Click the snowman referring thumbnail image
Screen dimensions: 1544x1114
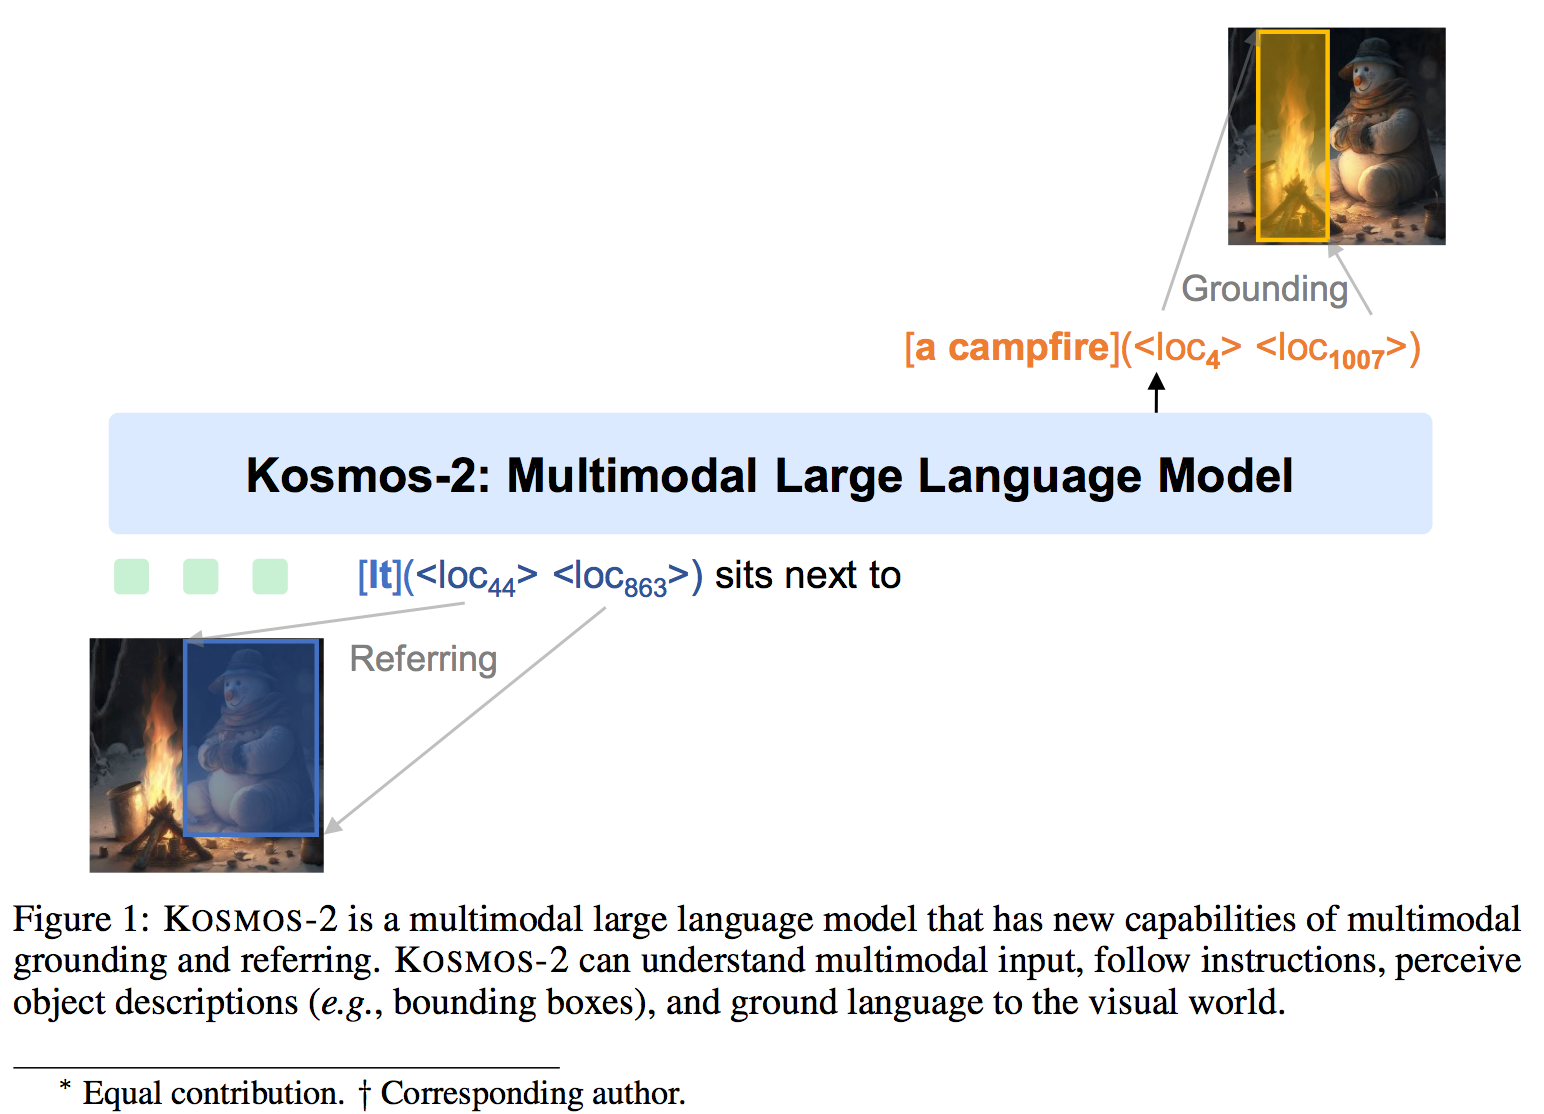(x=207, y=755)
